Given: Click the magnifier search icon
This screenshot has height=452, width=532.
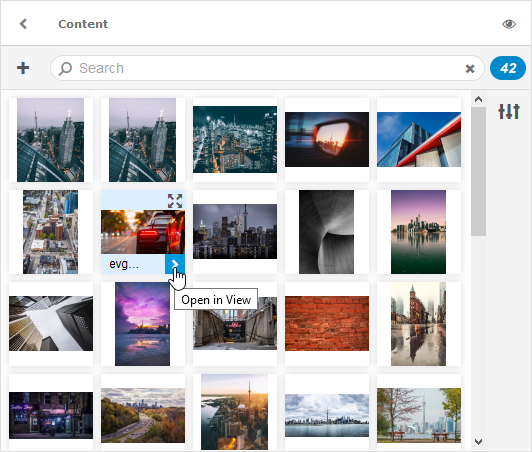Looking at the screenshot, I should (x=65, y=68).
